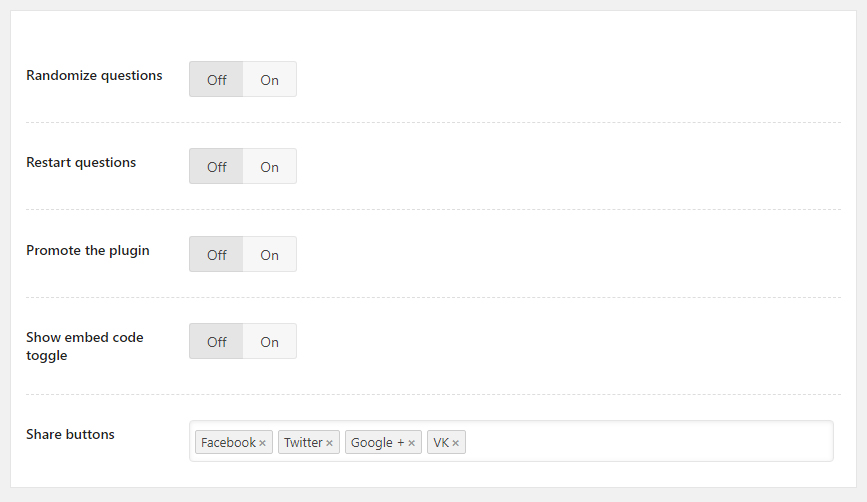The height and width of the screenshot is (502, 867).
Task: Set Promote the plugin to Off
Action: coord(217,255)
